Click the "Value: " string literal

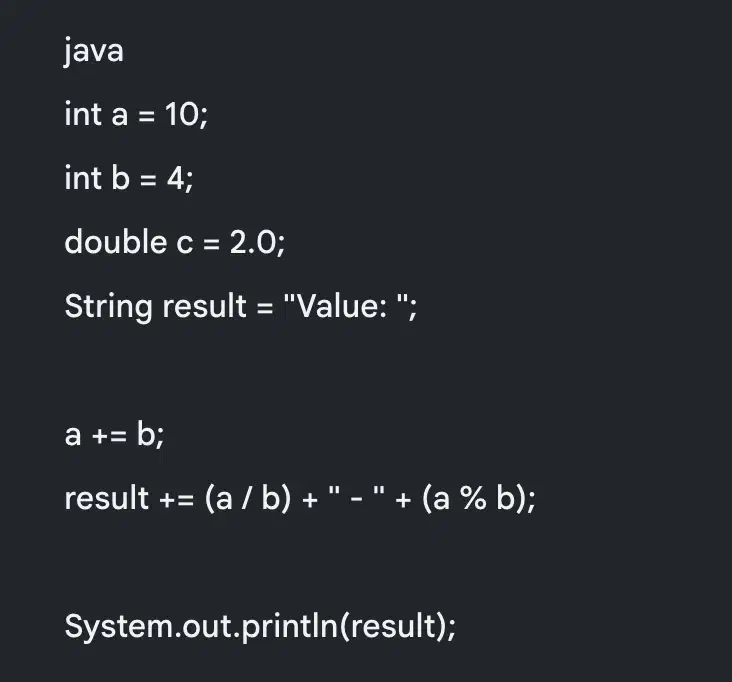coord(346,306)
